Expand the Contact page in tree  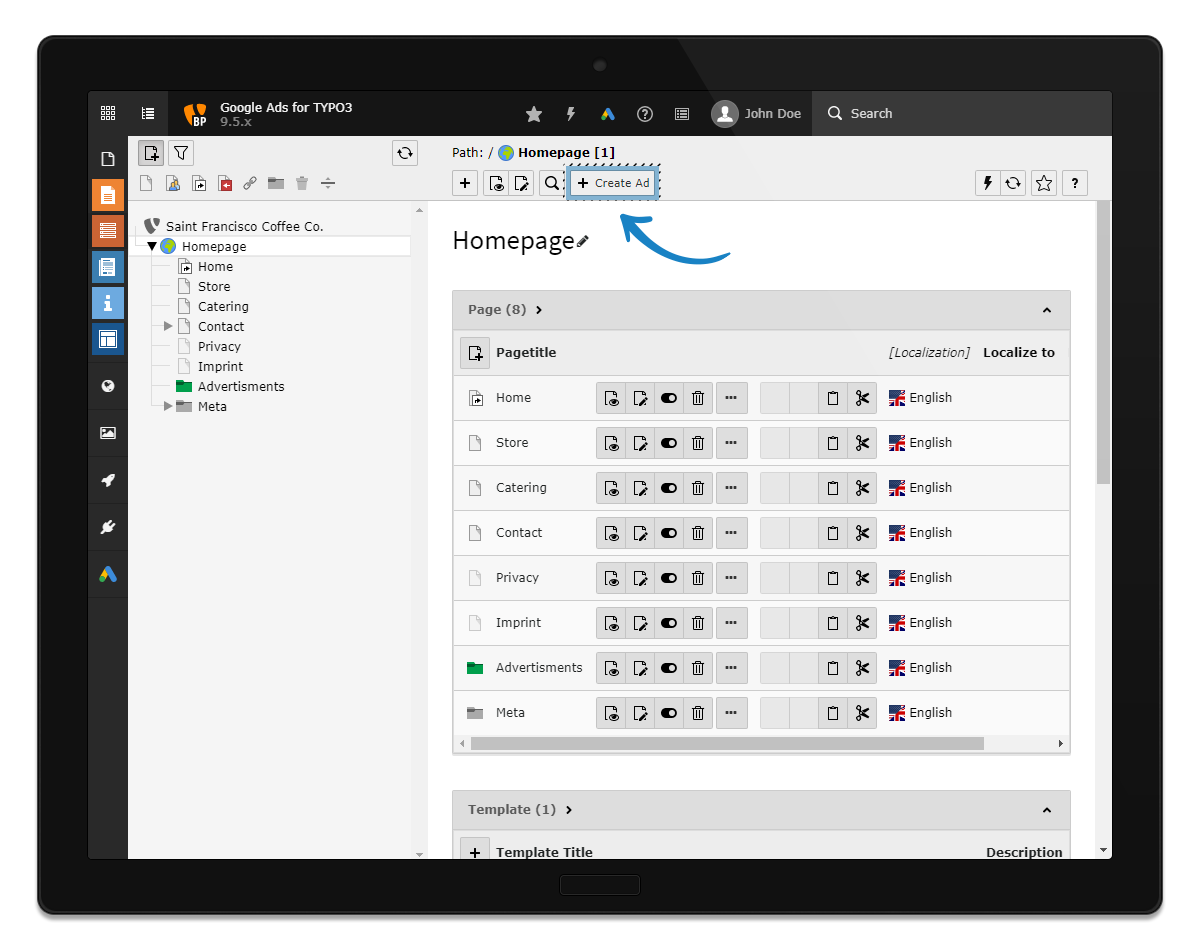click(x=168, y=327)
